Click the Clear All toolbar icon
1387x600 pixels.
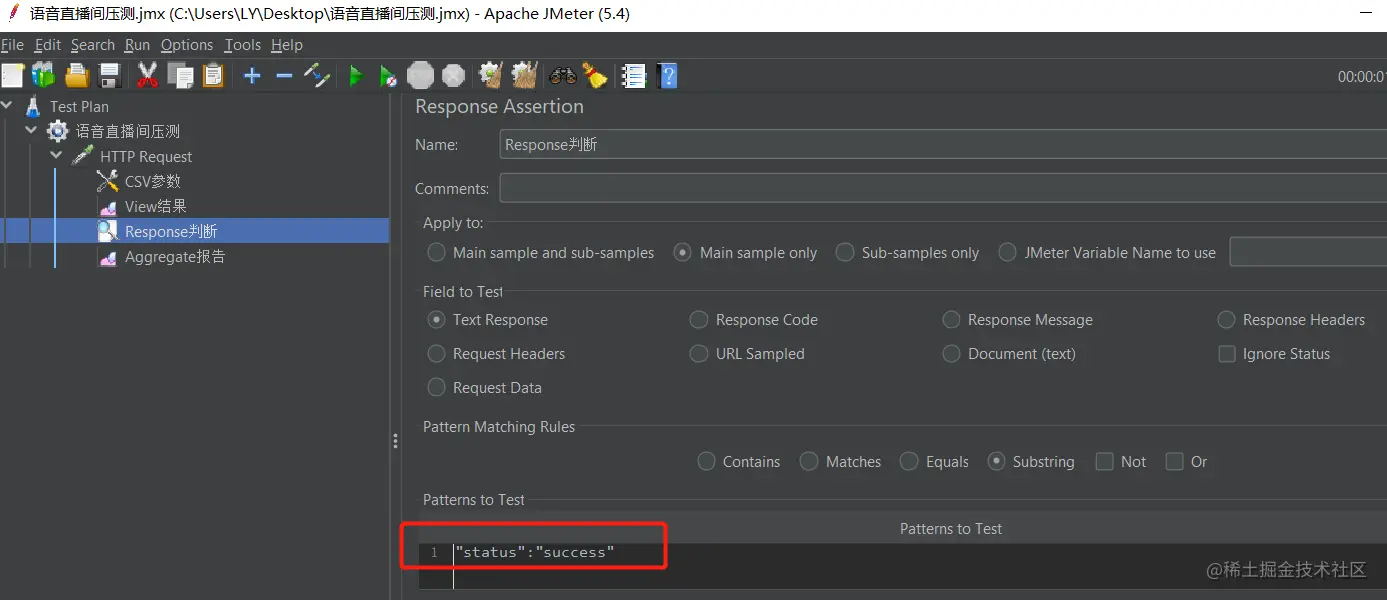[x=524, y=75]
